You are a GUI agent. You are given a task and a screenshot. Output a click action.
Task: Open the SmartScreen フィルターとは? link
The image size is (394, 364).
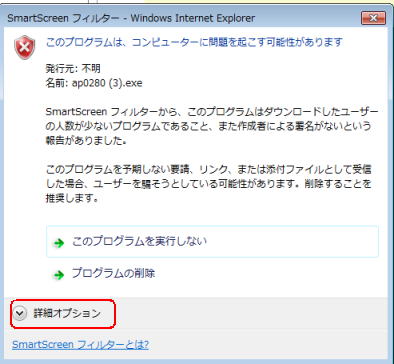point(80,344)
